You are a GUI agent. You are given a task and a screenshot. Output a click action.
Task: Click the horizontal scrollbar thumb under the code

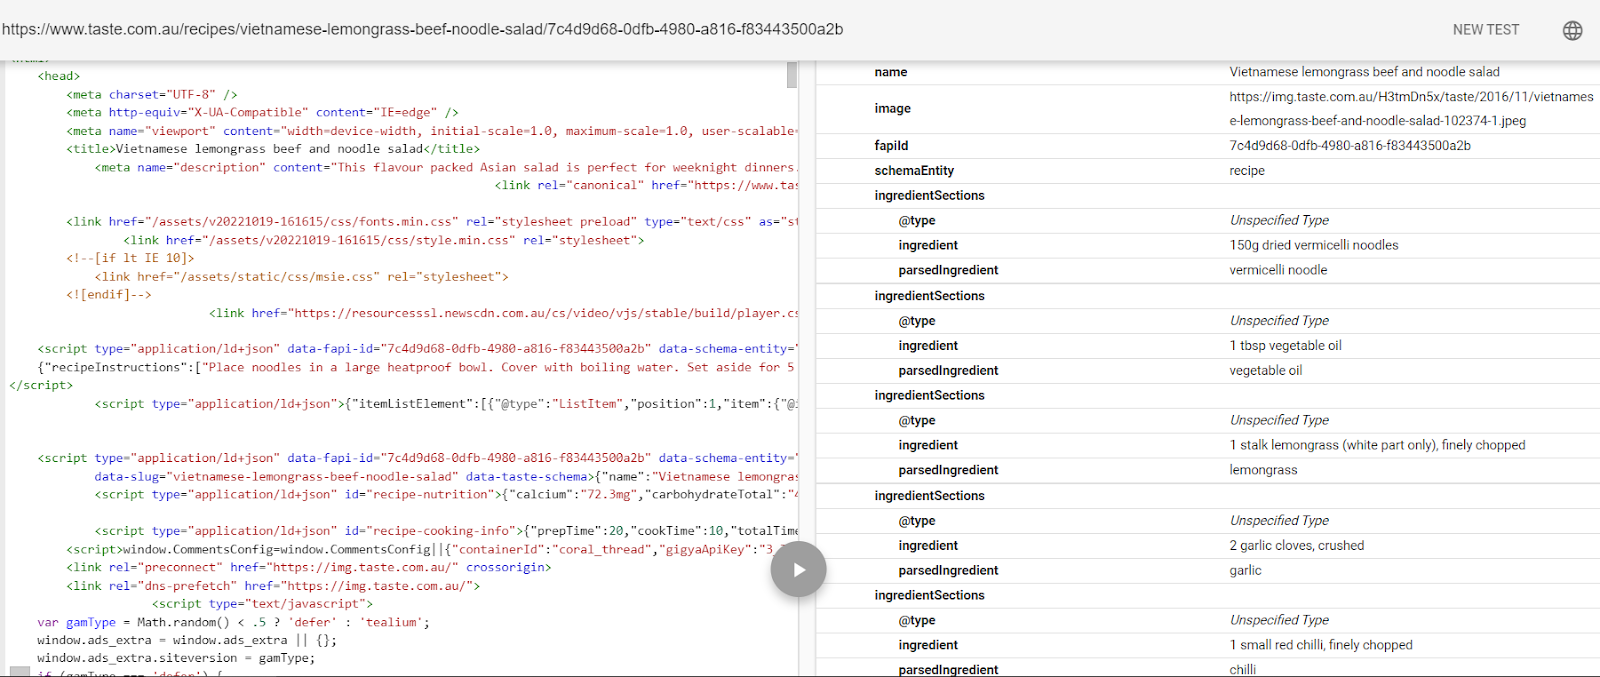pyautogui.click(x=19, y=671)
